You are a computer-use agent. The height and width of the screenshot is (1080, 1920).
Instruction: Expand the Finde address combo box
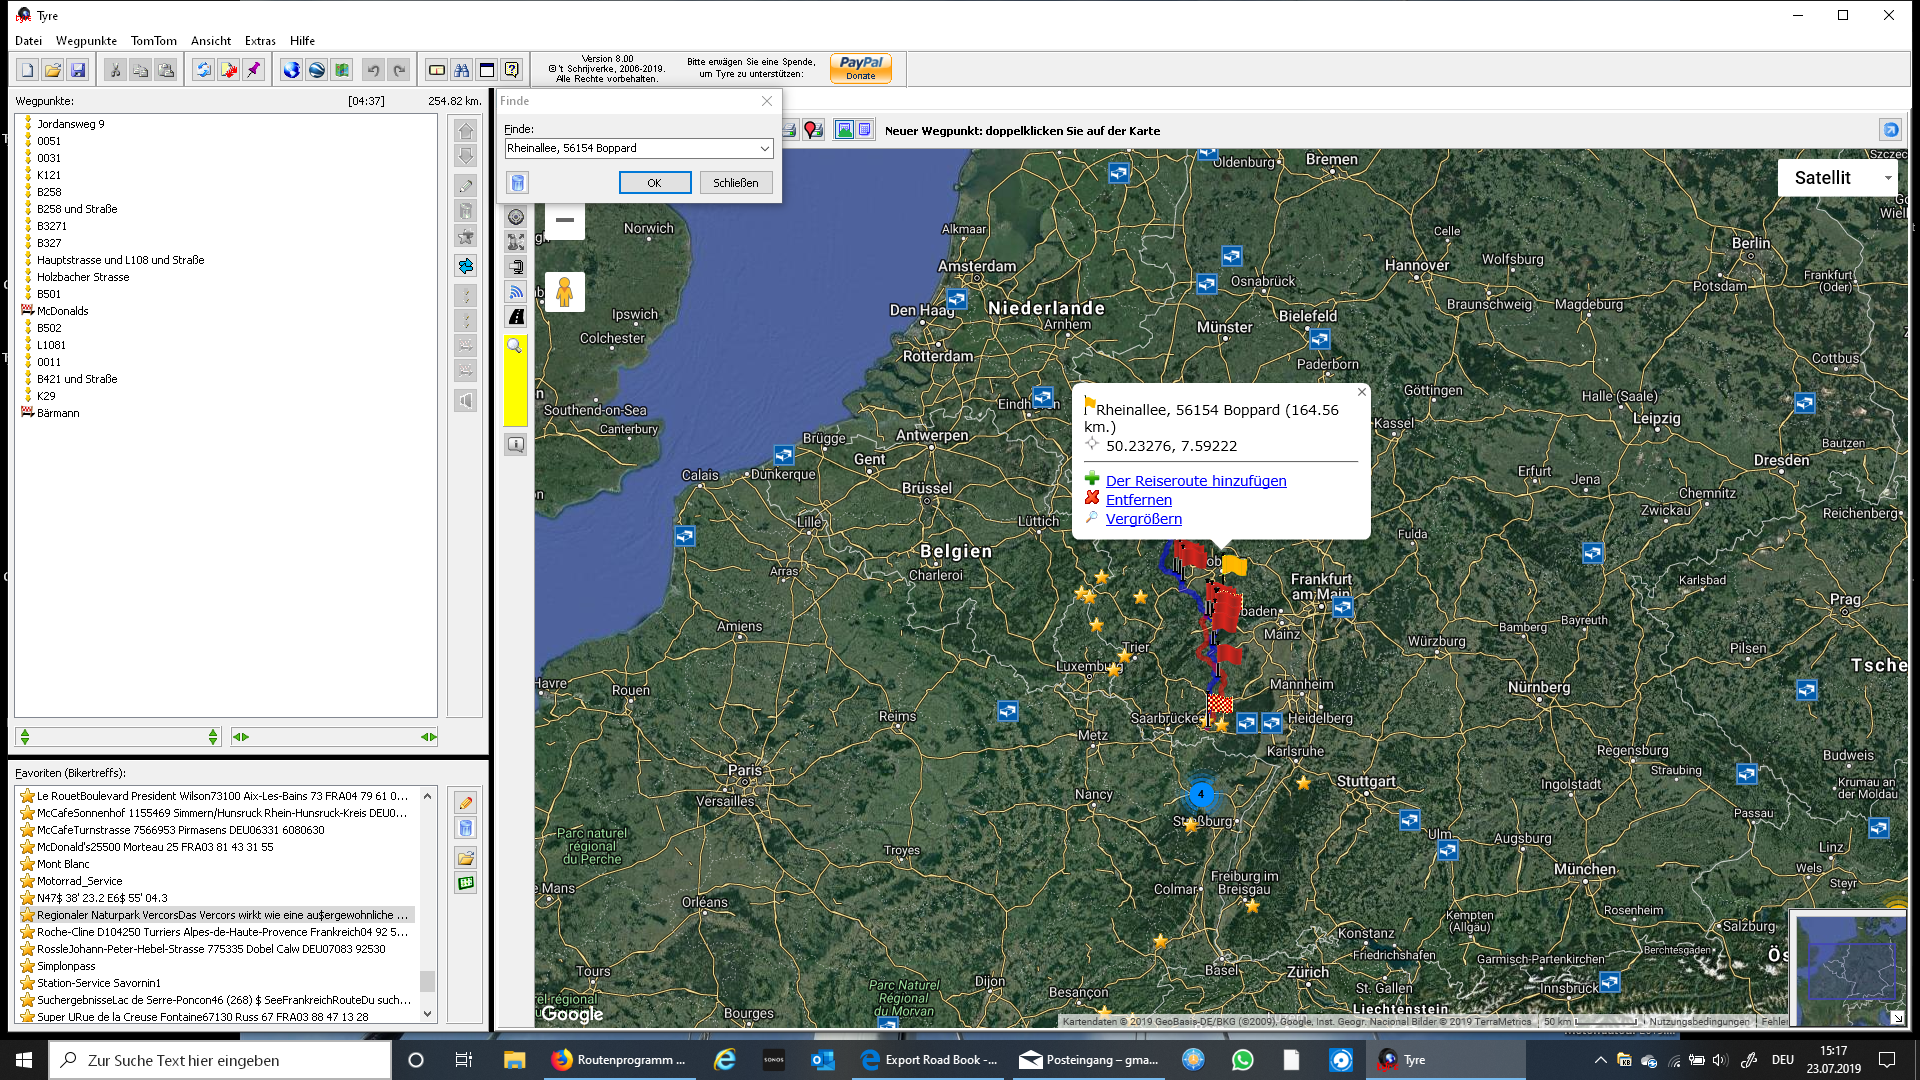tap(765, 149)
